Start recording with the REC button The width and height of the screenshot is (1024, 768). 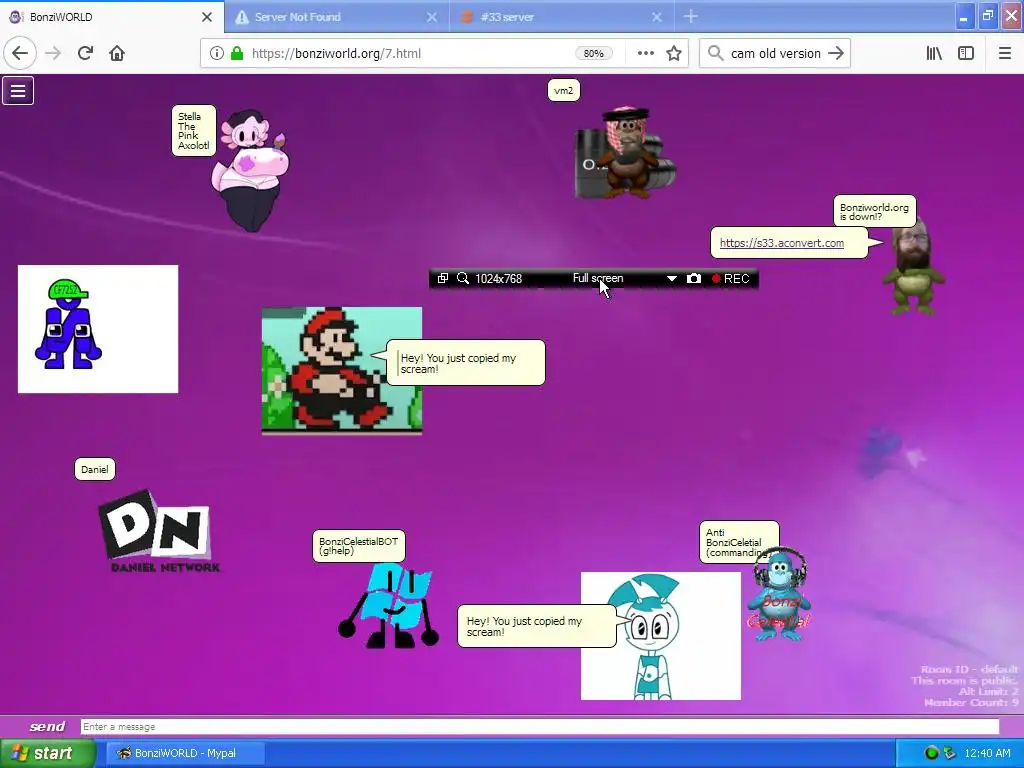click(731, 278)
